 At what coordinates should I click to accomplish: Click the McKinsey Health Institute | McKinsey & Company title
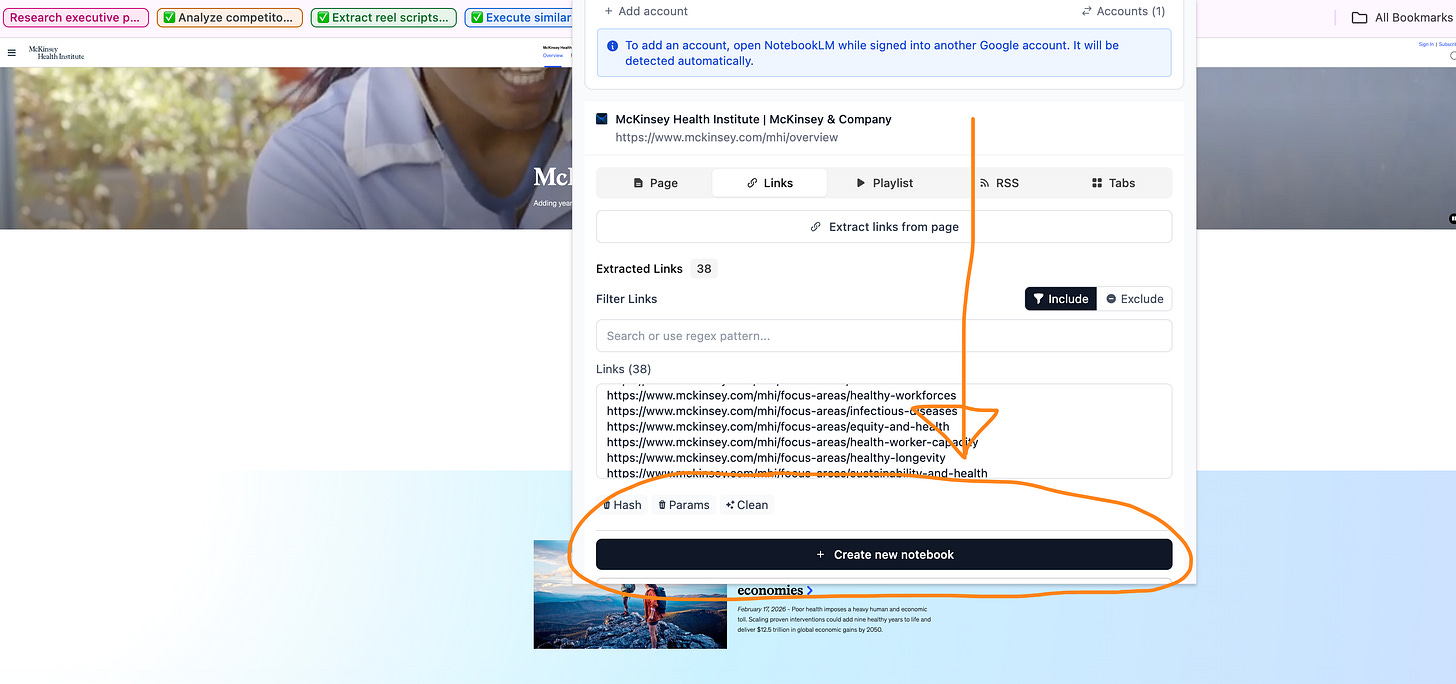pos(753,119)
